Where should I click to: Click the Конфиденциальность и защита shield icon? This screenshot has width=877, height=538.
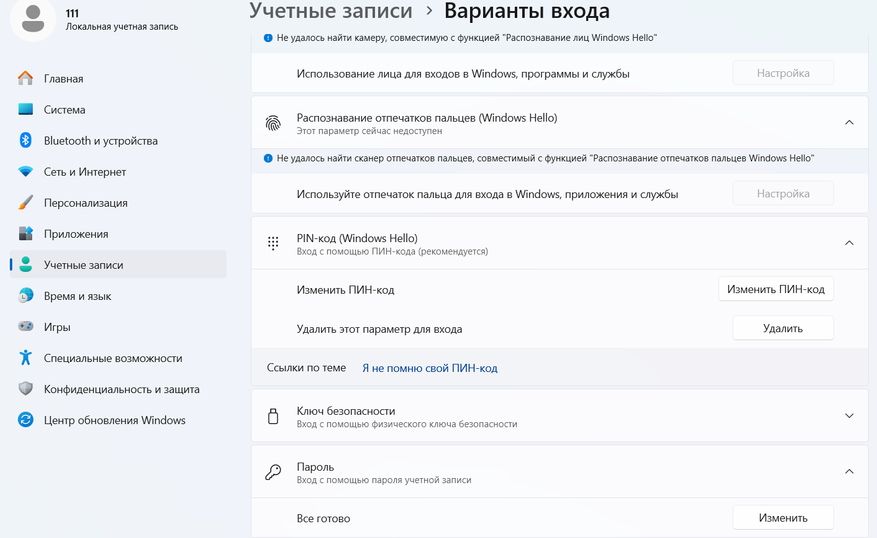coord(26,389)
